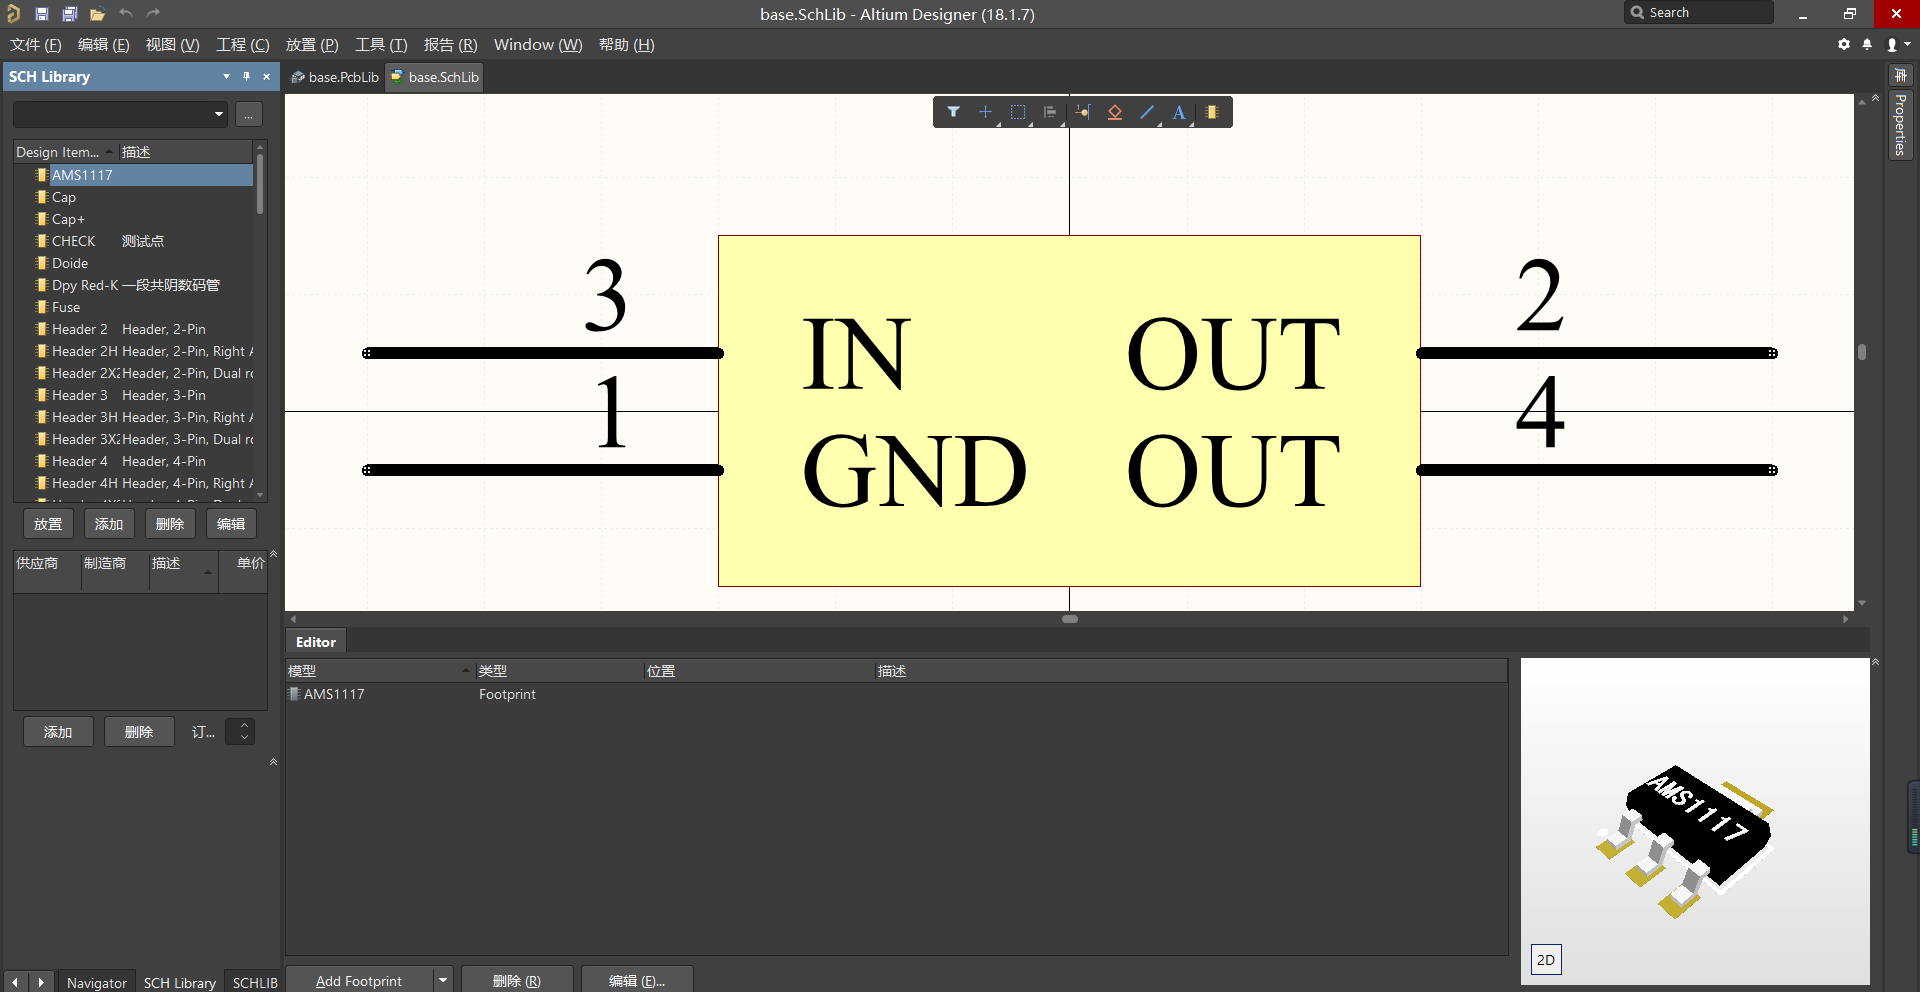This screenshot has width=1920, height=992.
Task: Select the place text string tool
Action: pyautogui.click(x=1179, y=112)
